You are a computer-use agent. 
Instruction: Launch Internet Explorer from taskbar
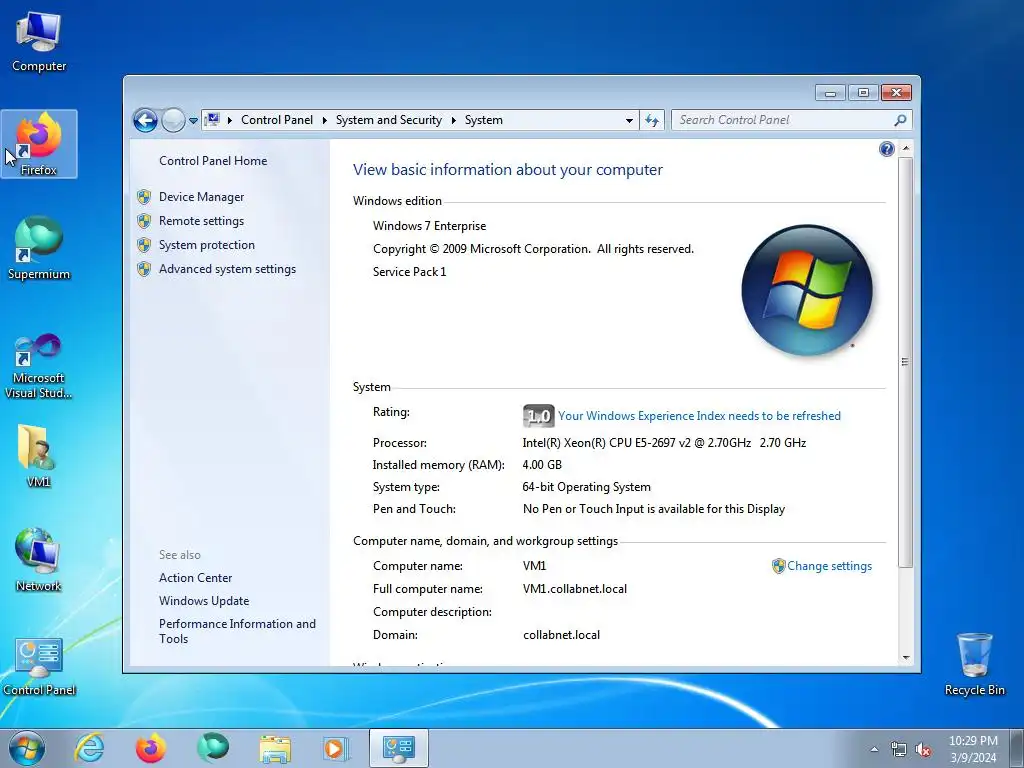click(x=89, y=748)
